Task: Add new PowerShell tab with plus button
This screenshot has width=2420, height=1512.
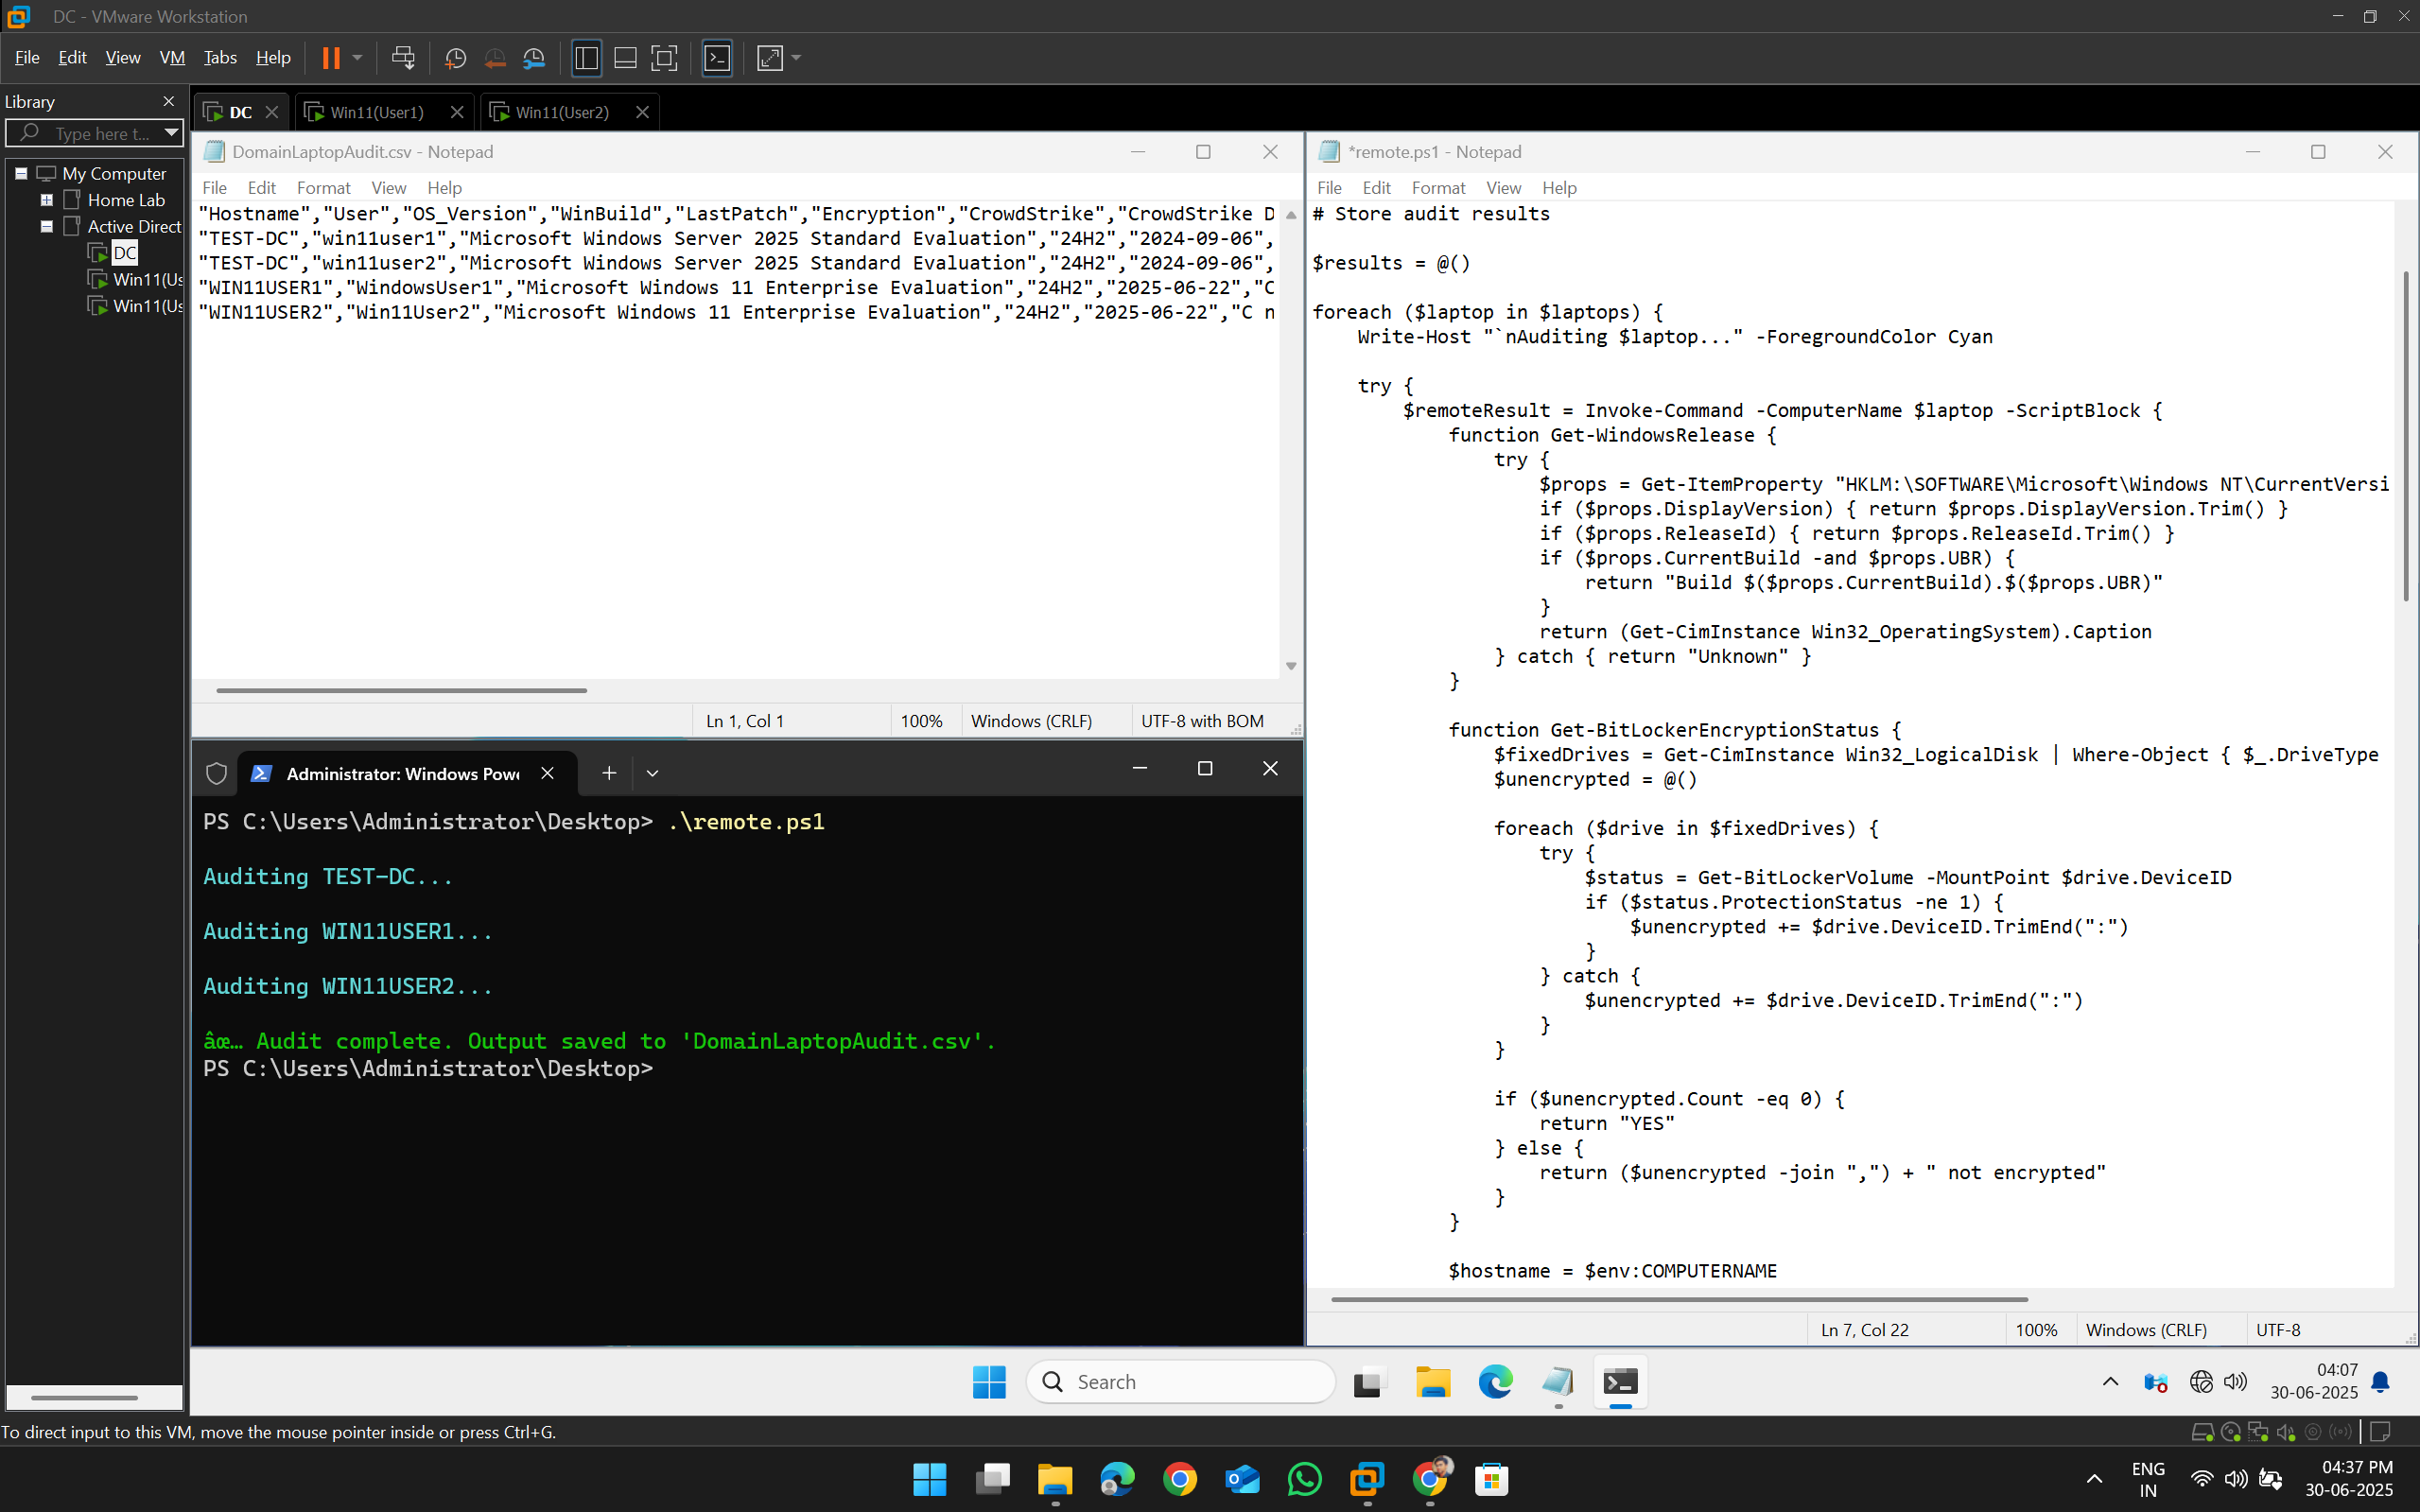Action: click(609, 773)
